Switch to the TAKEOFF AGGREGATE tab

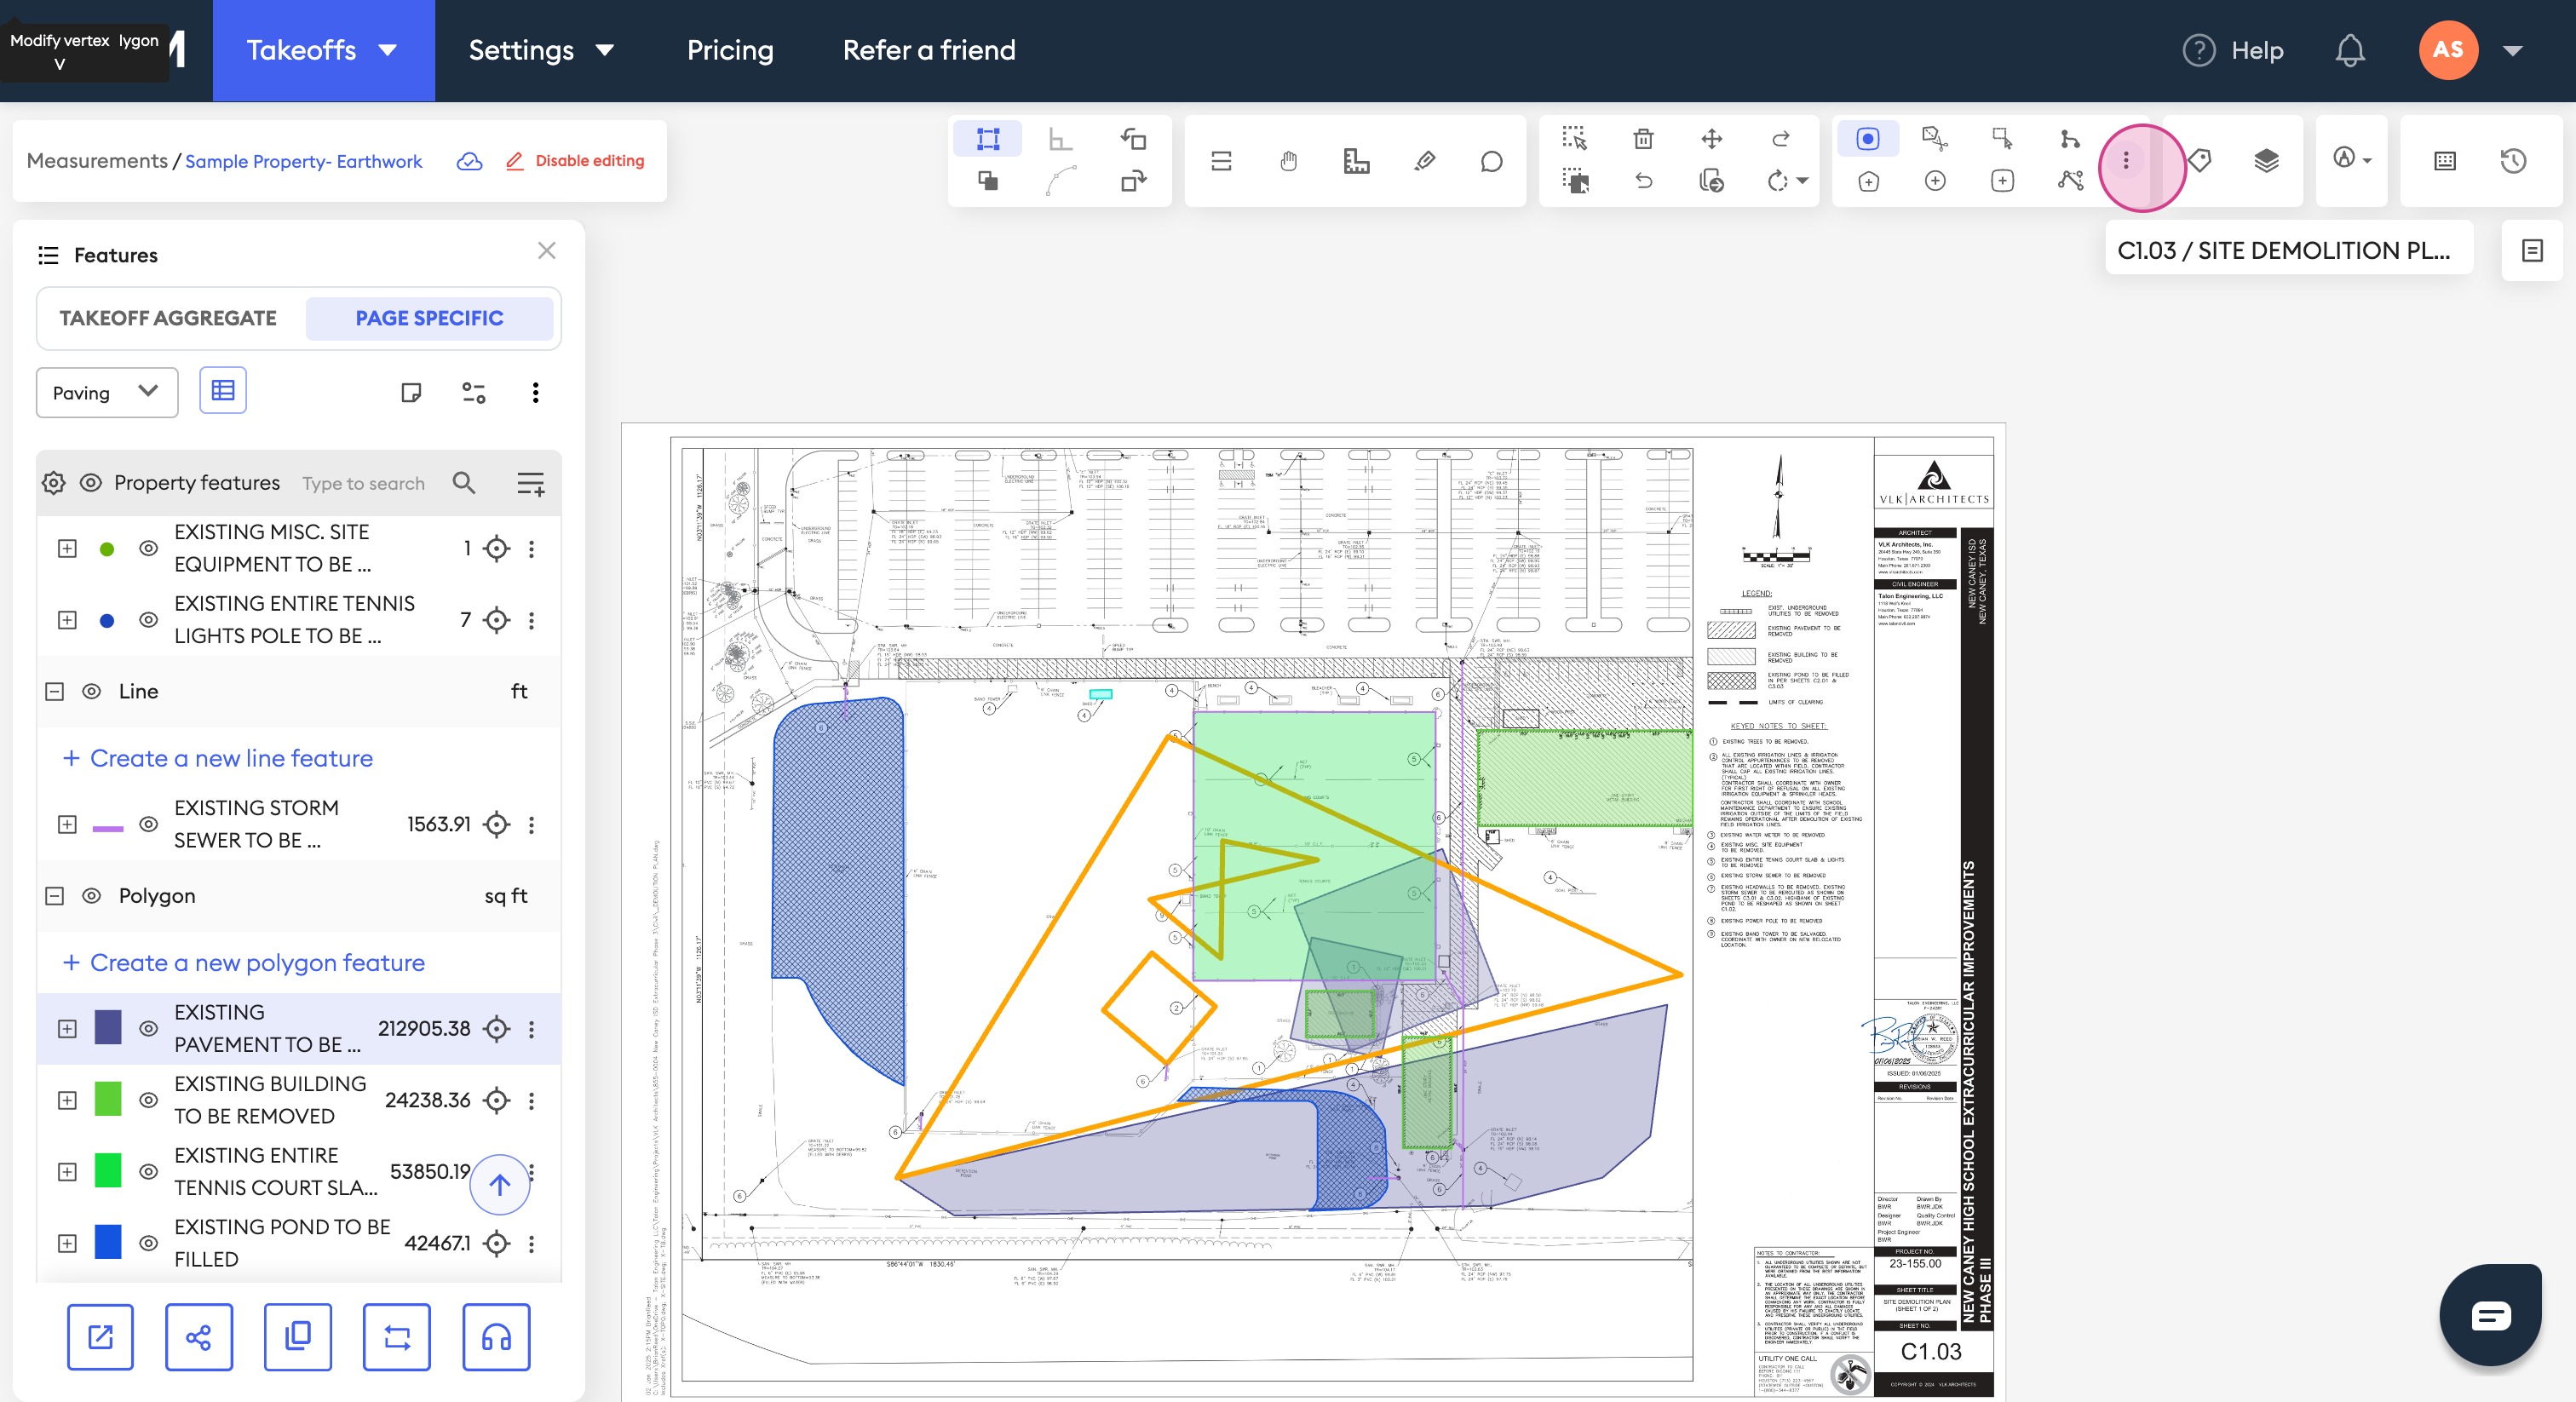(x=168, y=318)
